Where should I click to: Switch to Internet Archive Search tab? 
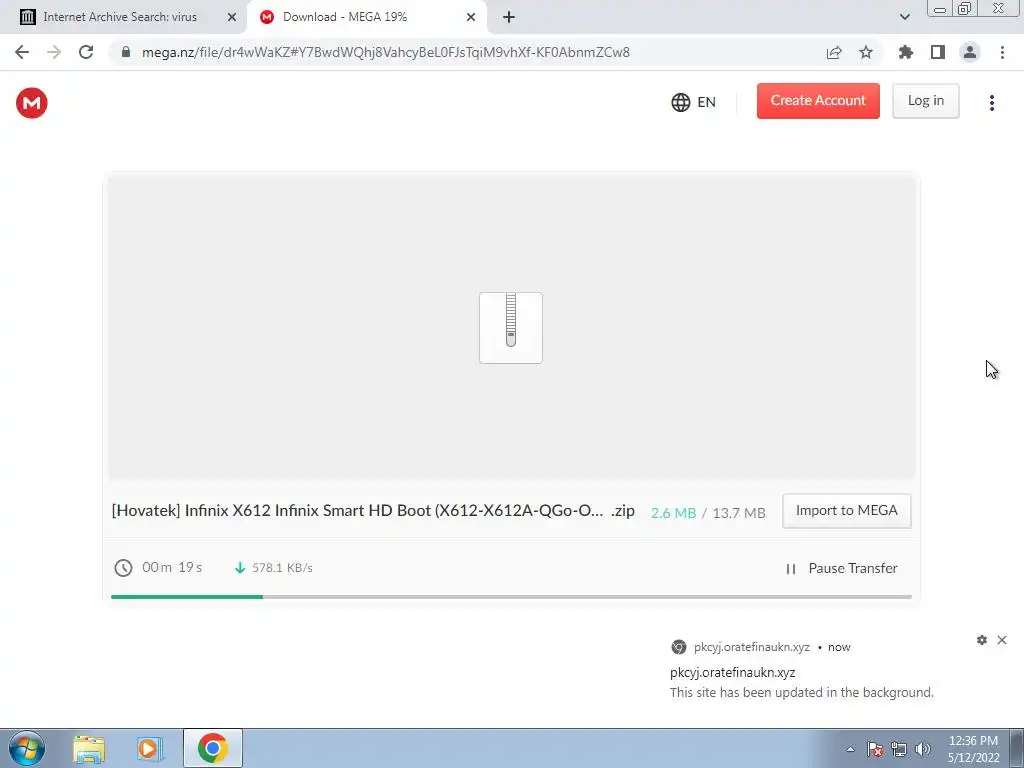point(120,17)
